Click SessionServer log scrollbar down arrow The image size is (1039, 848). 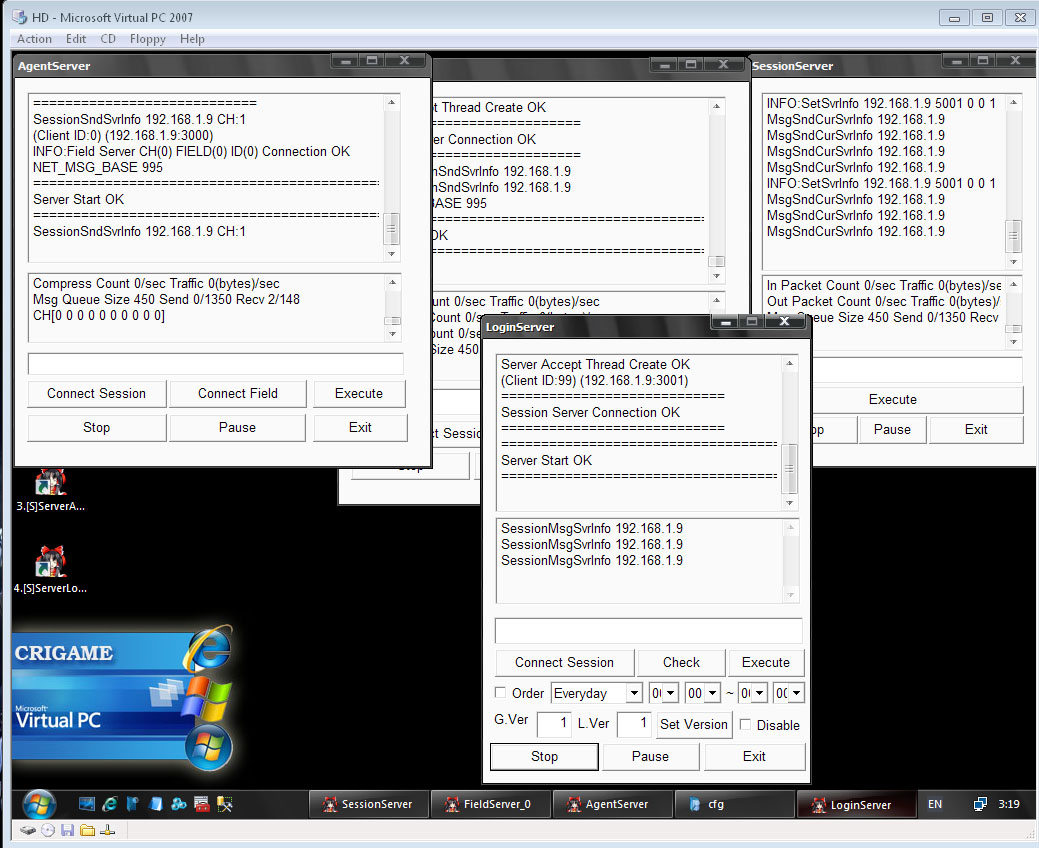pyautogui.click(x=1014, y=262)
